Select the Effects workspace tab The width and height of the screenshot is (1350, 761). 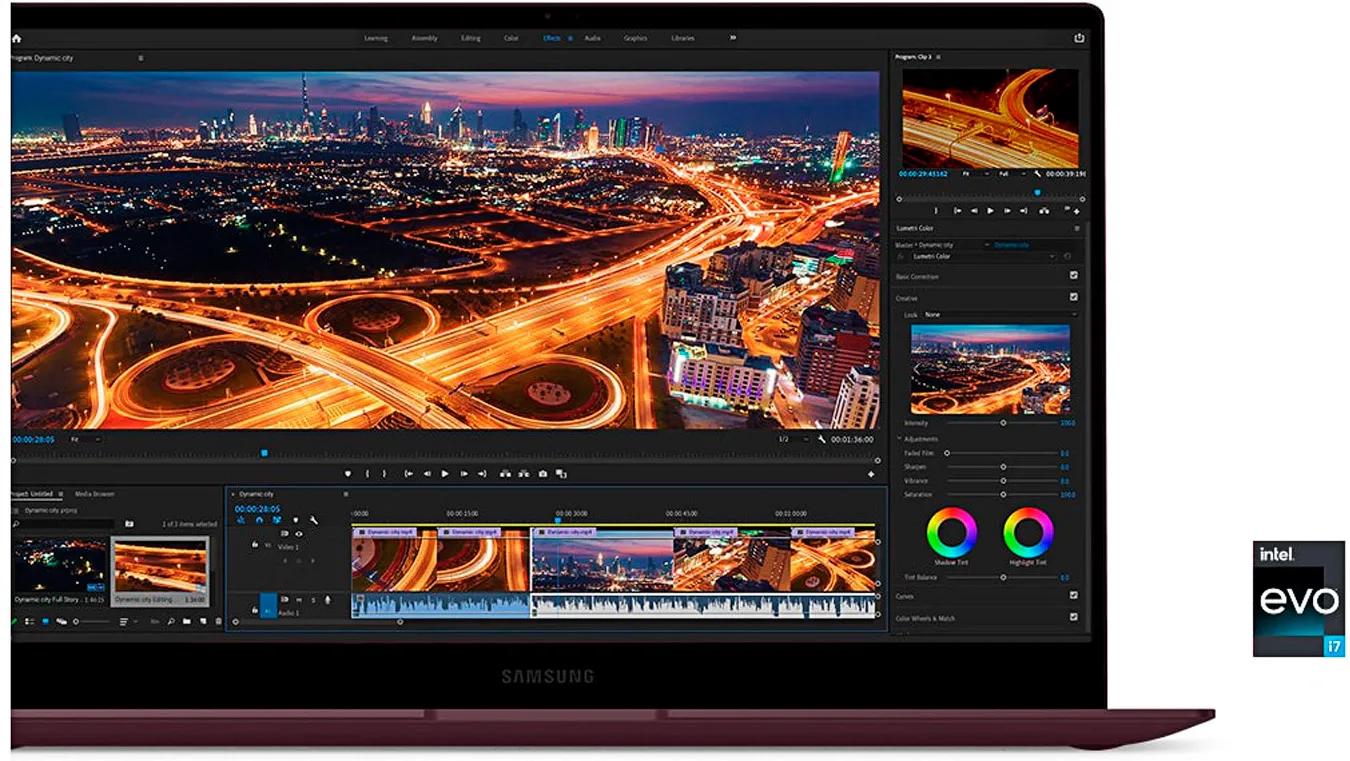coord(552,38)
